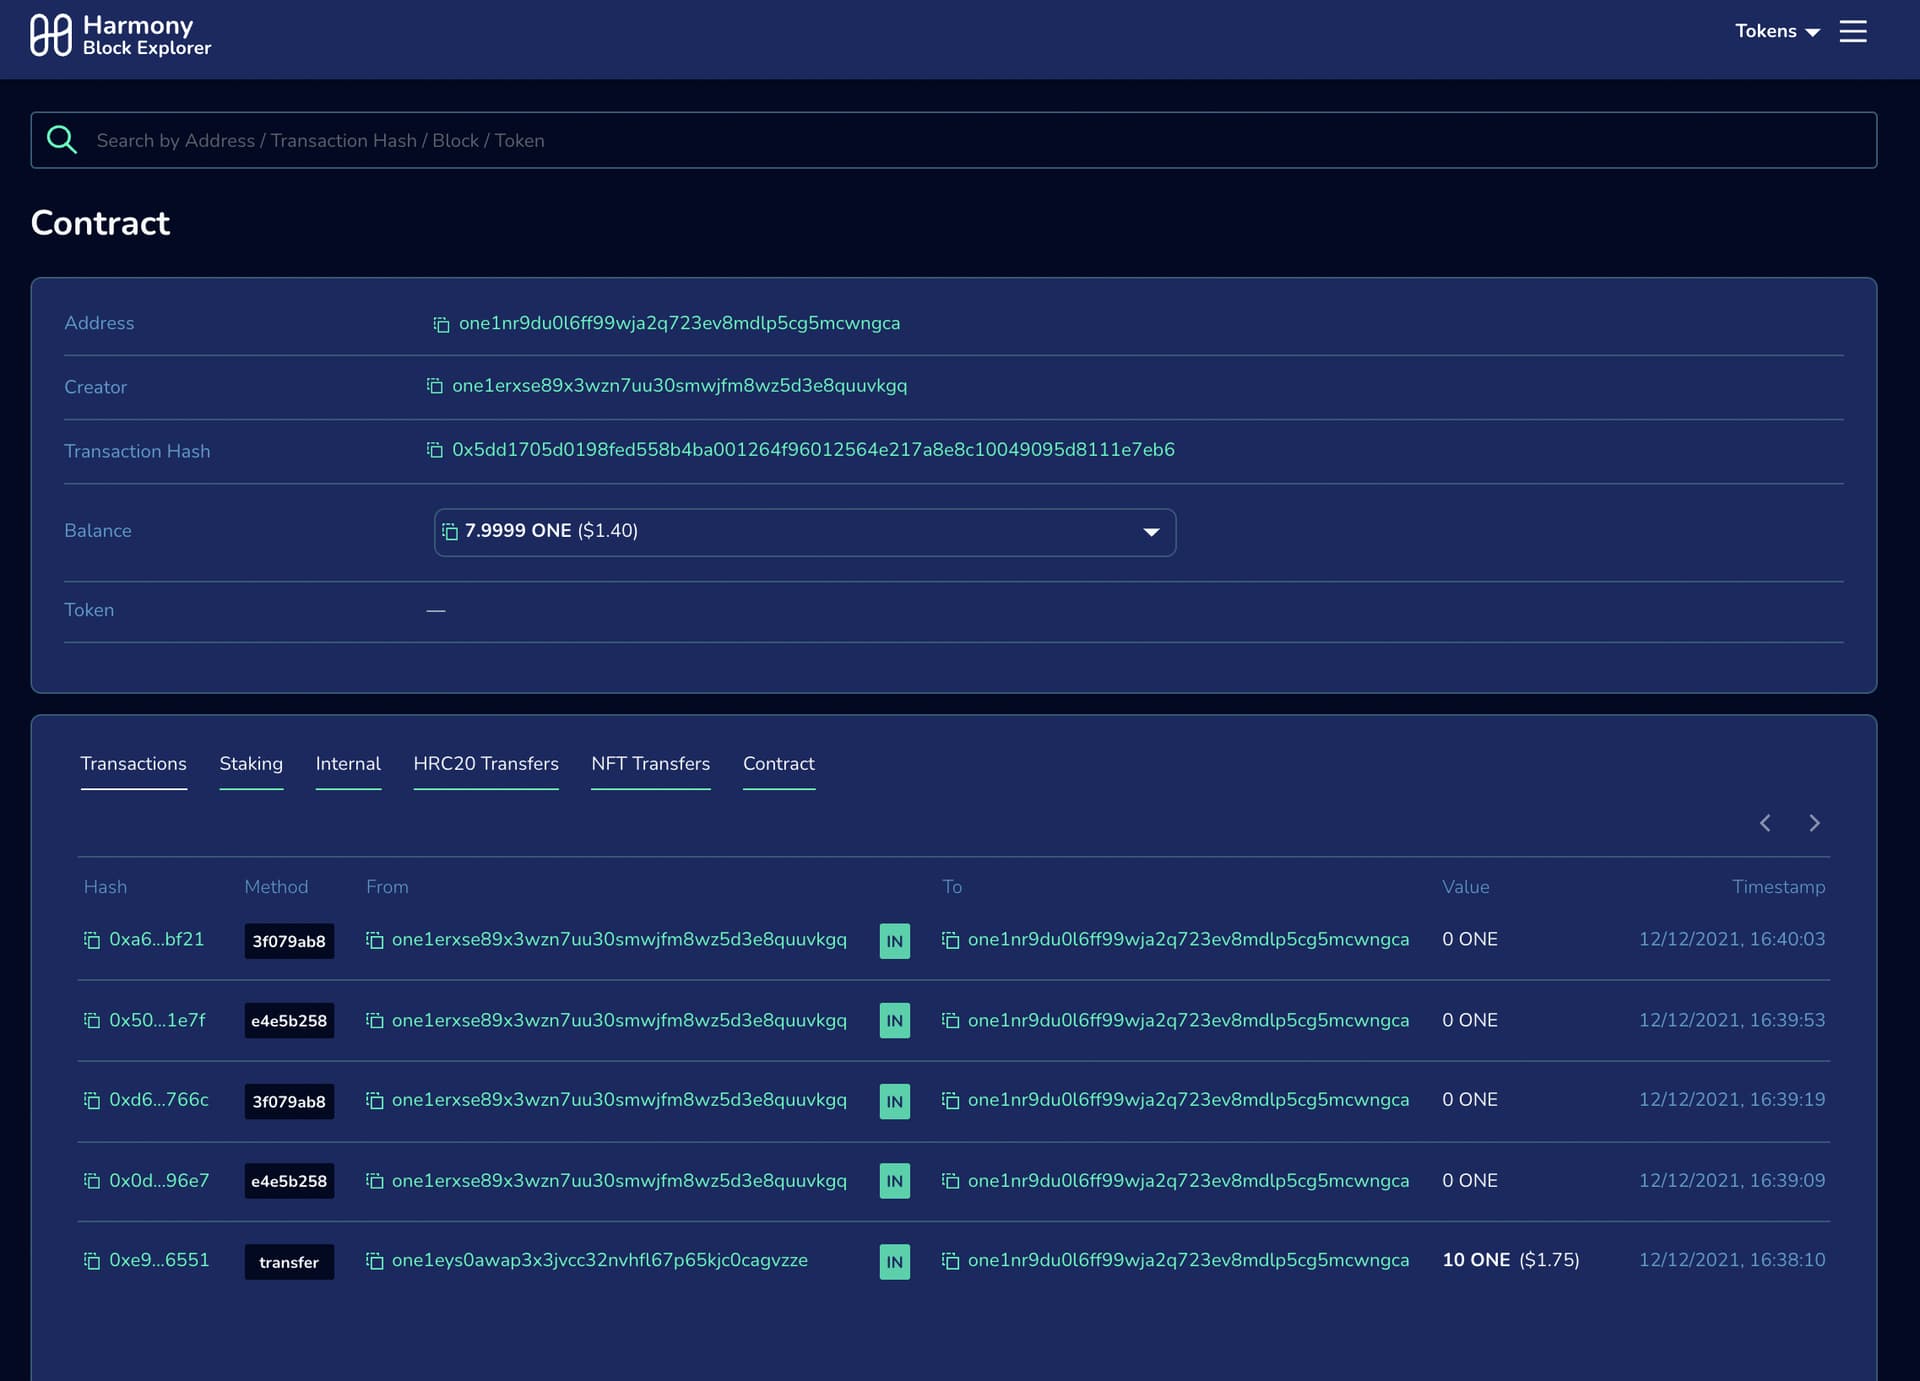Focus the address/hash search field

pyautogui.click(x=953, y=140)
